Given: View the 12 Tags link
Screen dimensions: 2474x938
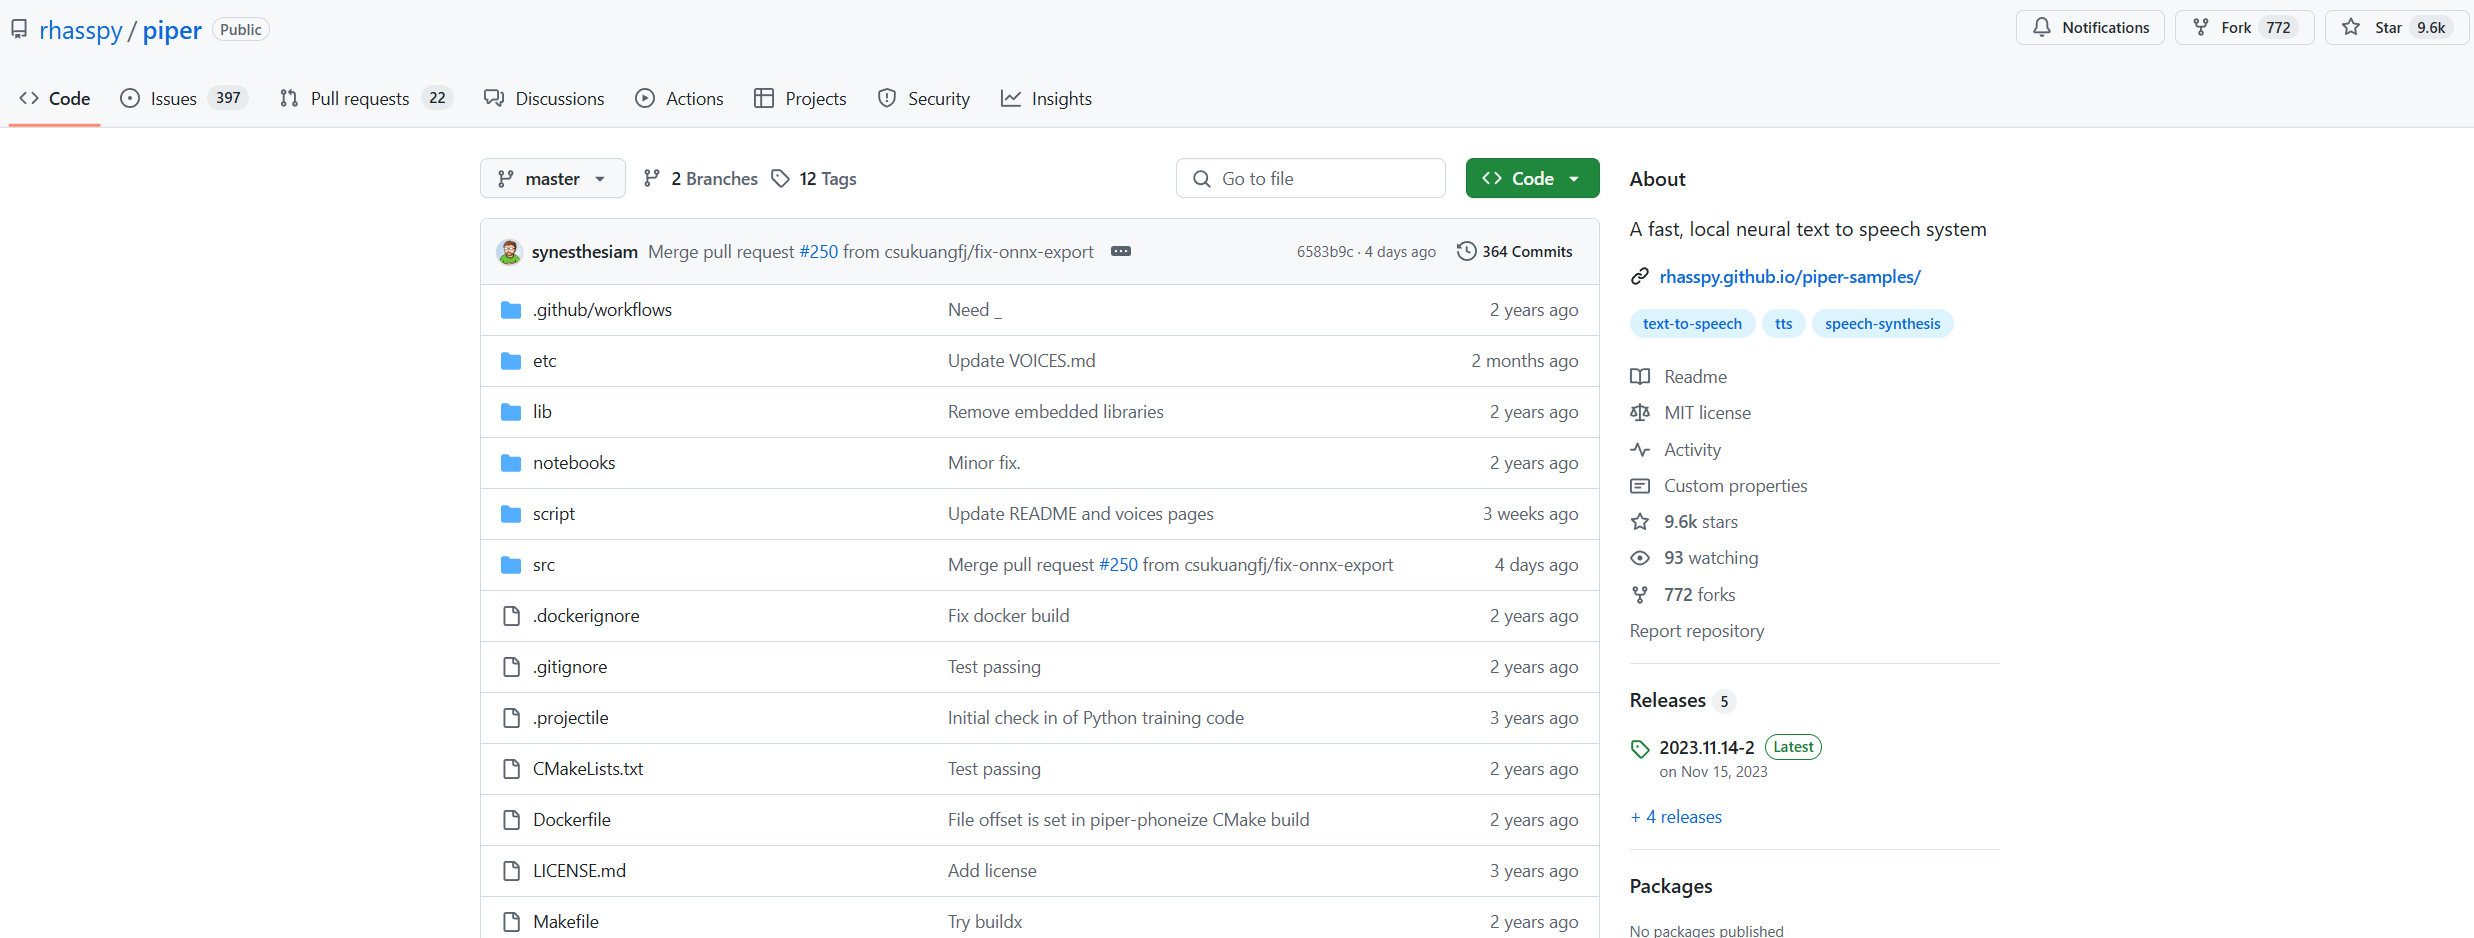Looking at the screenshot, I should [x=814, y=178].
